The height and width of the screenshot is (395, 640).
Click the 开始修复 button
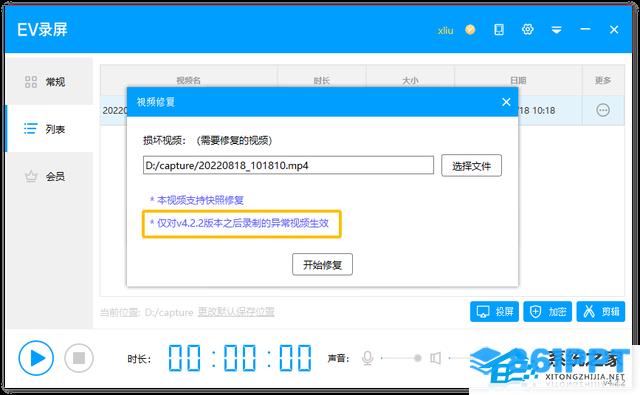(x=322, y=265)
